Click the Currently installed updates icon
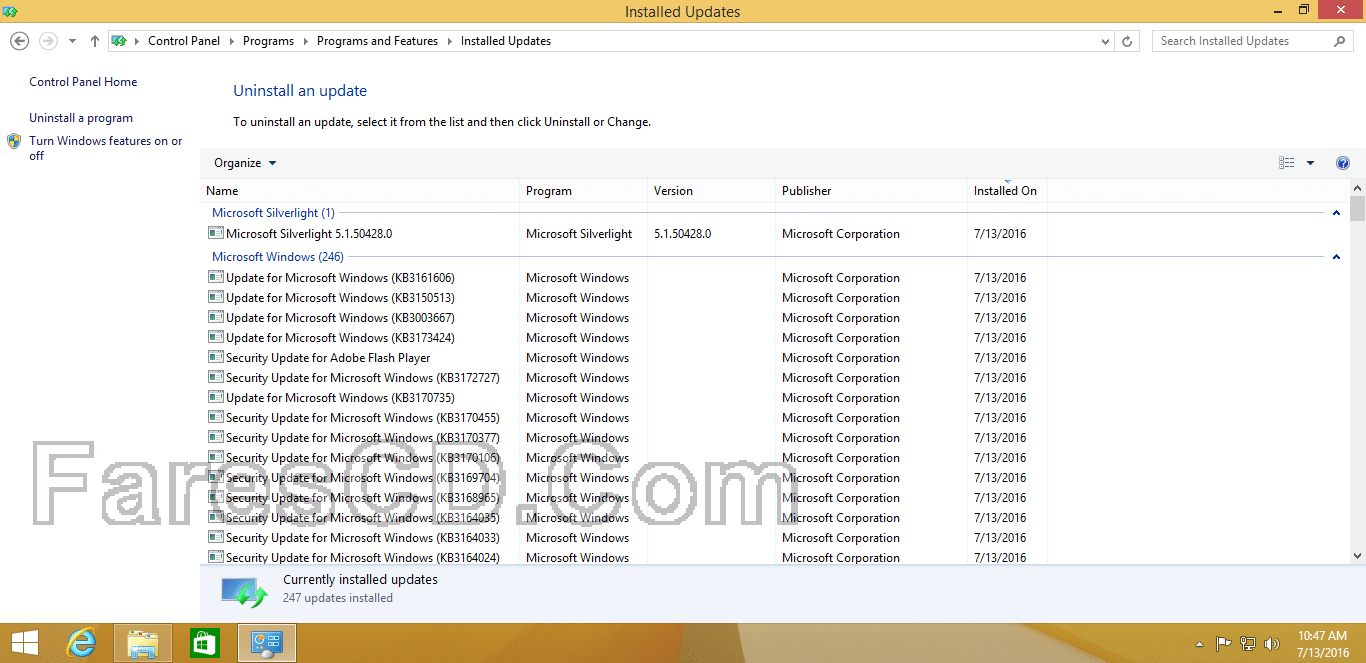 [x=244, y=592]
